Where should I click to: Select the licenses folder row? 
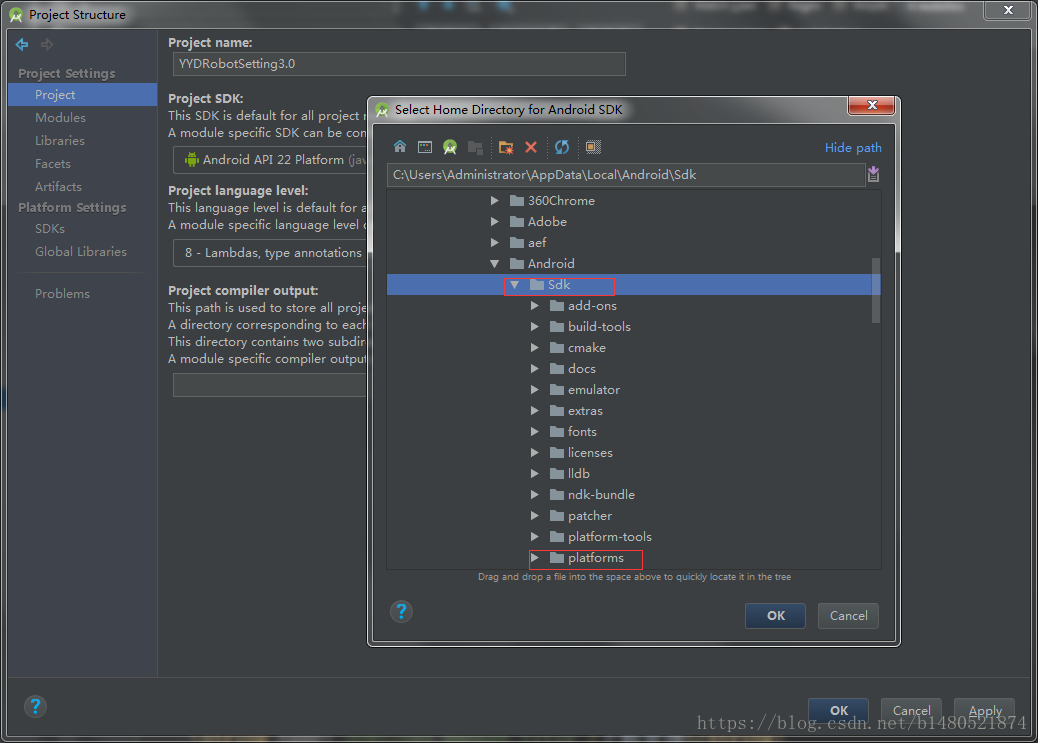coord(634,453)
